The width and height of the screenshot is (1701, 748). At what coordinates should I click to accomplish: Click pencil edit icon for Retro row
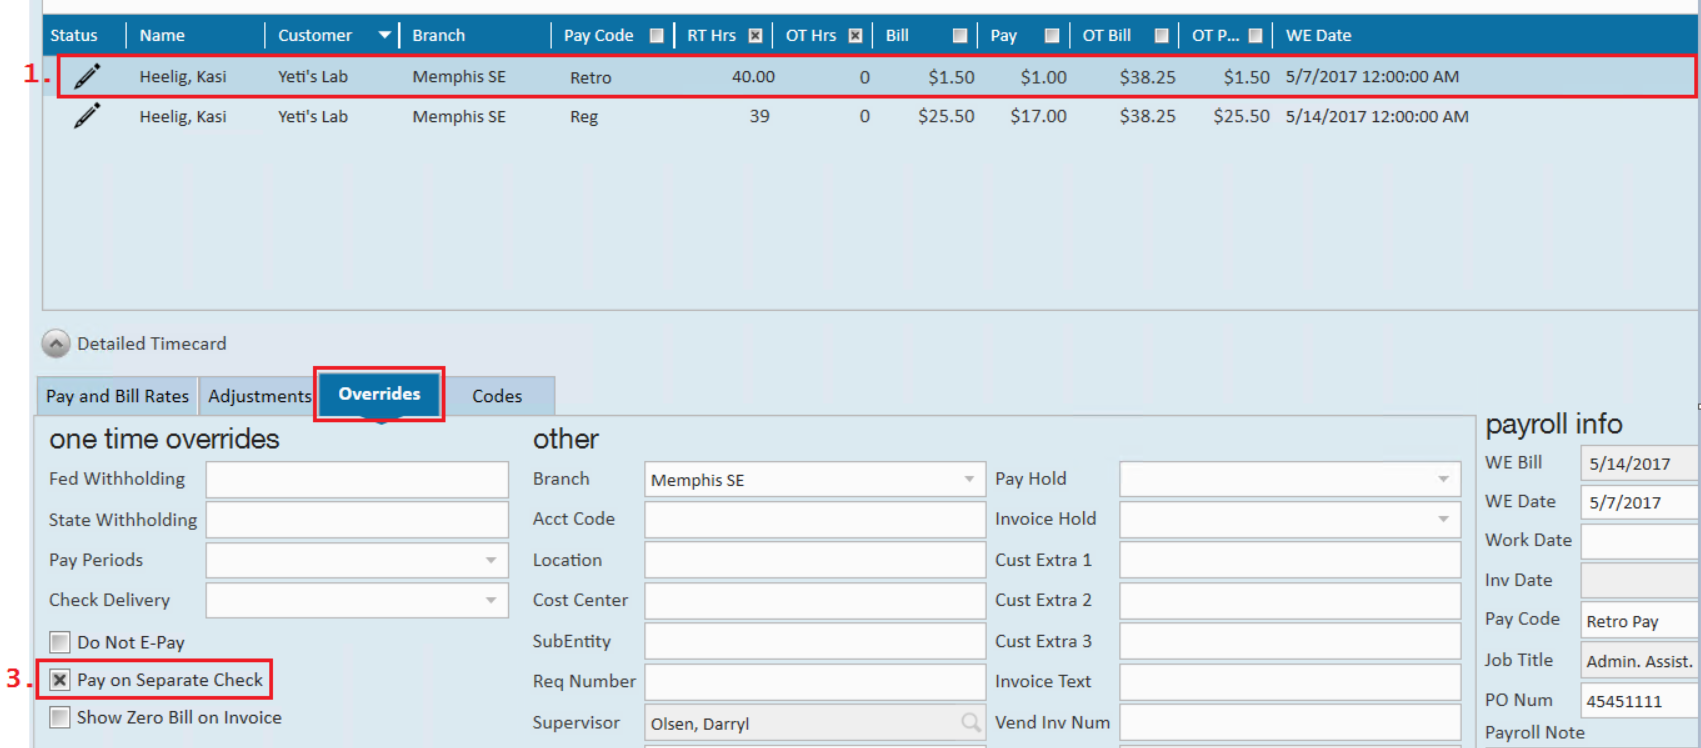pos(87,76)
